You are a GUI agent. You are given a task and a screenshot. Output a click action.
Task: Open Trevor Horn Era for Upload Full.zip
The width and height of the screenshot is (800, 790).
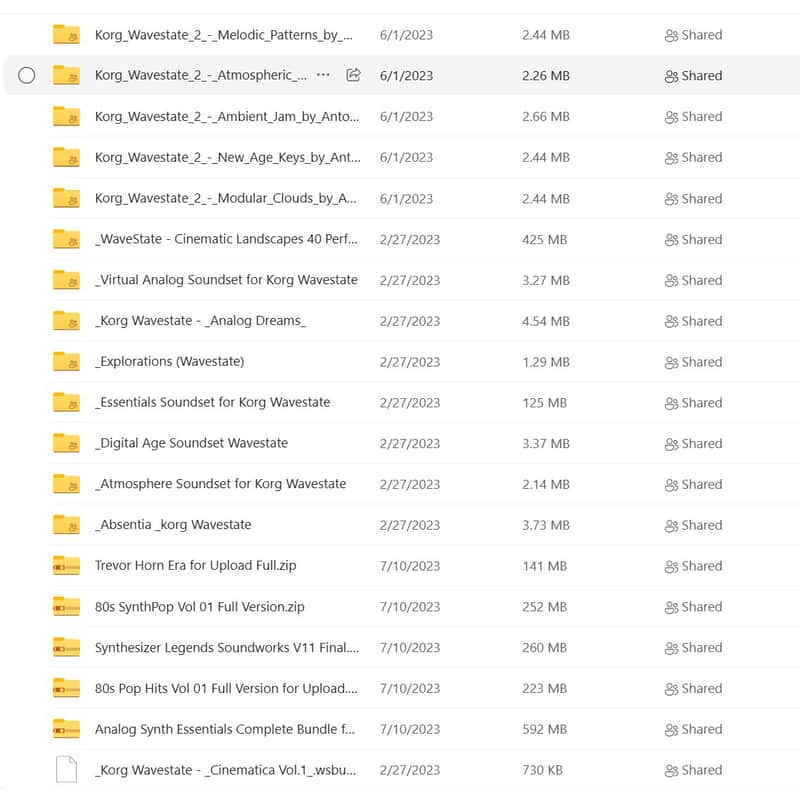click(195, 565)
